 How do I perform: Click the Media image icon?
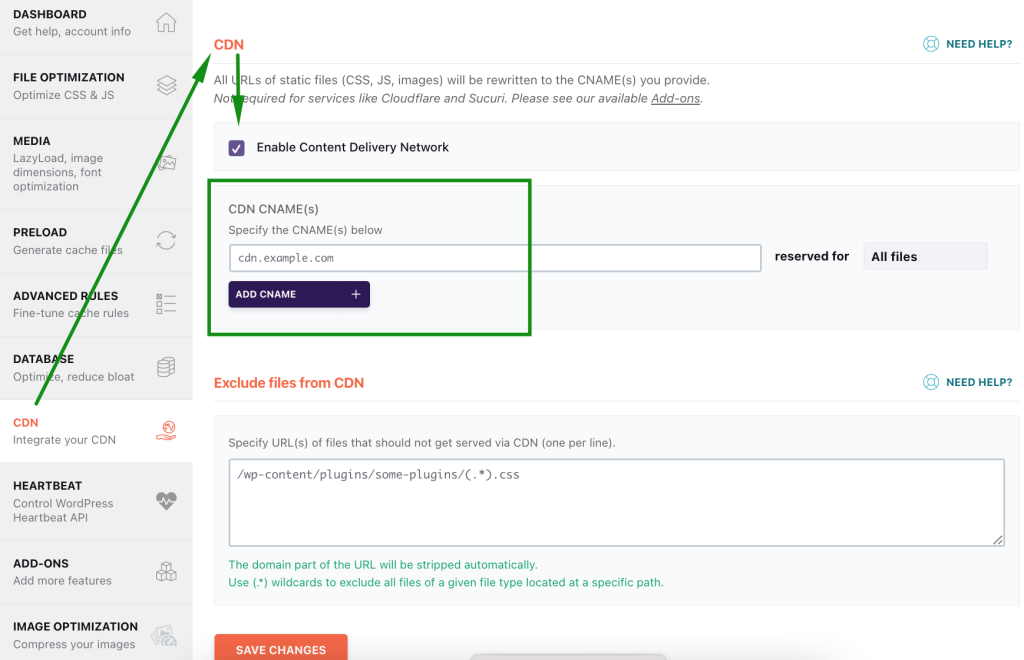166,162
